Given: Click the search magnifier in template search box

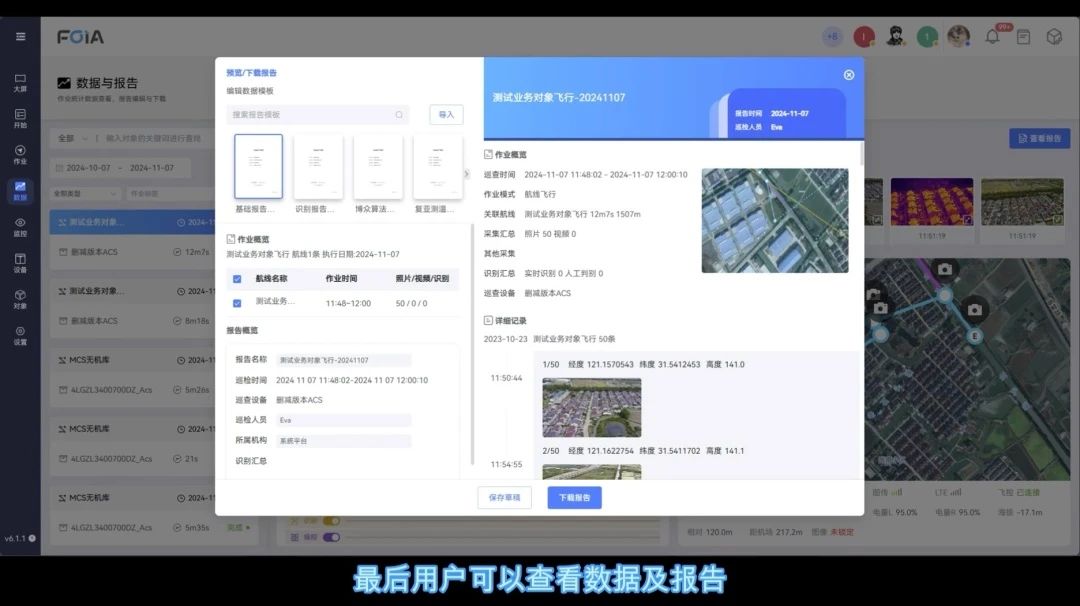Looking at the screenshot, I should point(399,115).
